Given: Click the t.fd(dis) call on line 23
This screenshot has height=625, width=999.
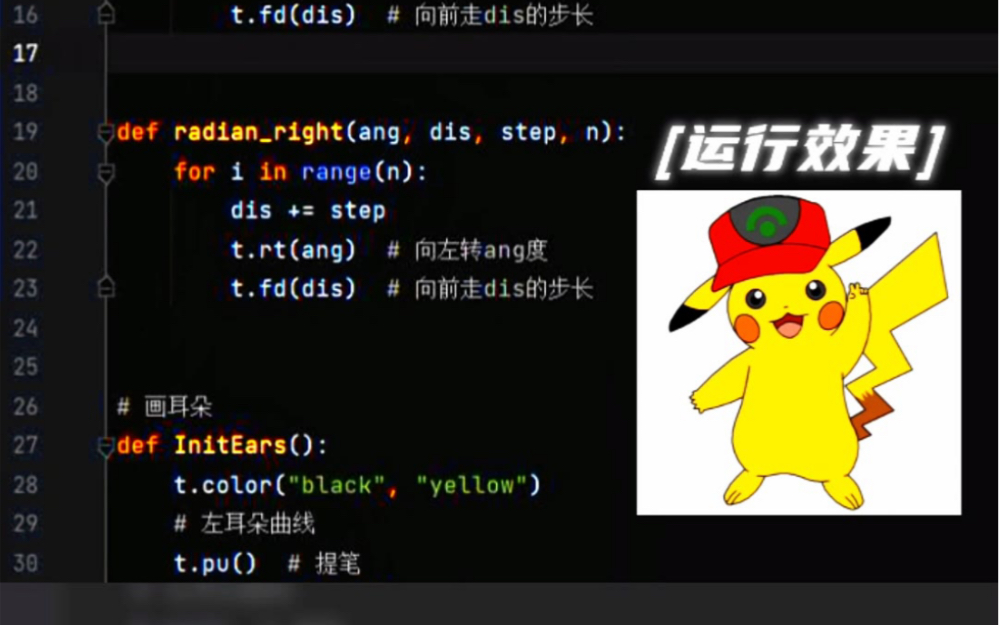Looking at the screenshot, I should coord(293,289).
